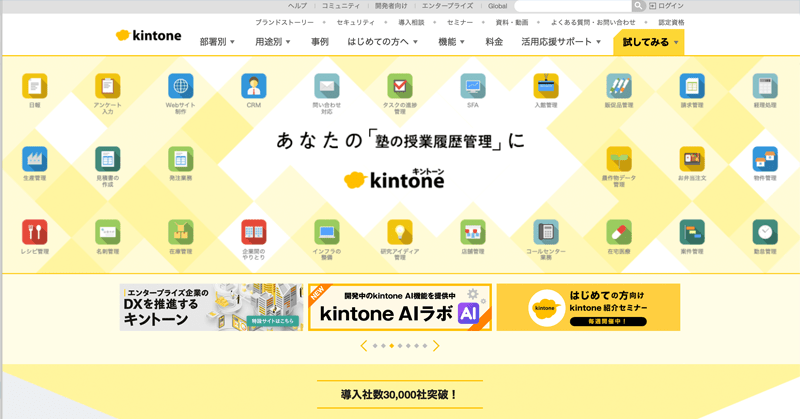Select the 勤怠管理 clock icon
Image resolution: width=800 pixels, height=419 pixels.
pos(765,232)
